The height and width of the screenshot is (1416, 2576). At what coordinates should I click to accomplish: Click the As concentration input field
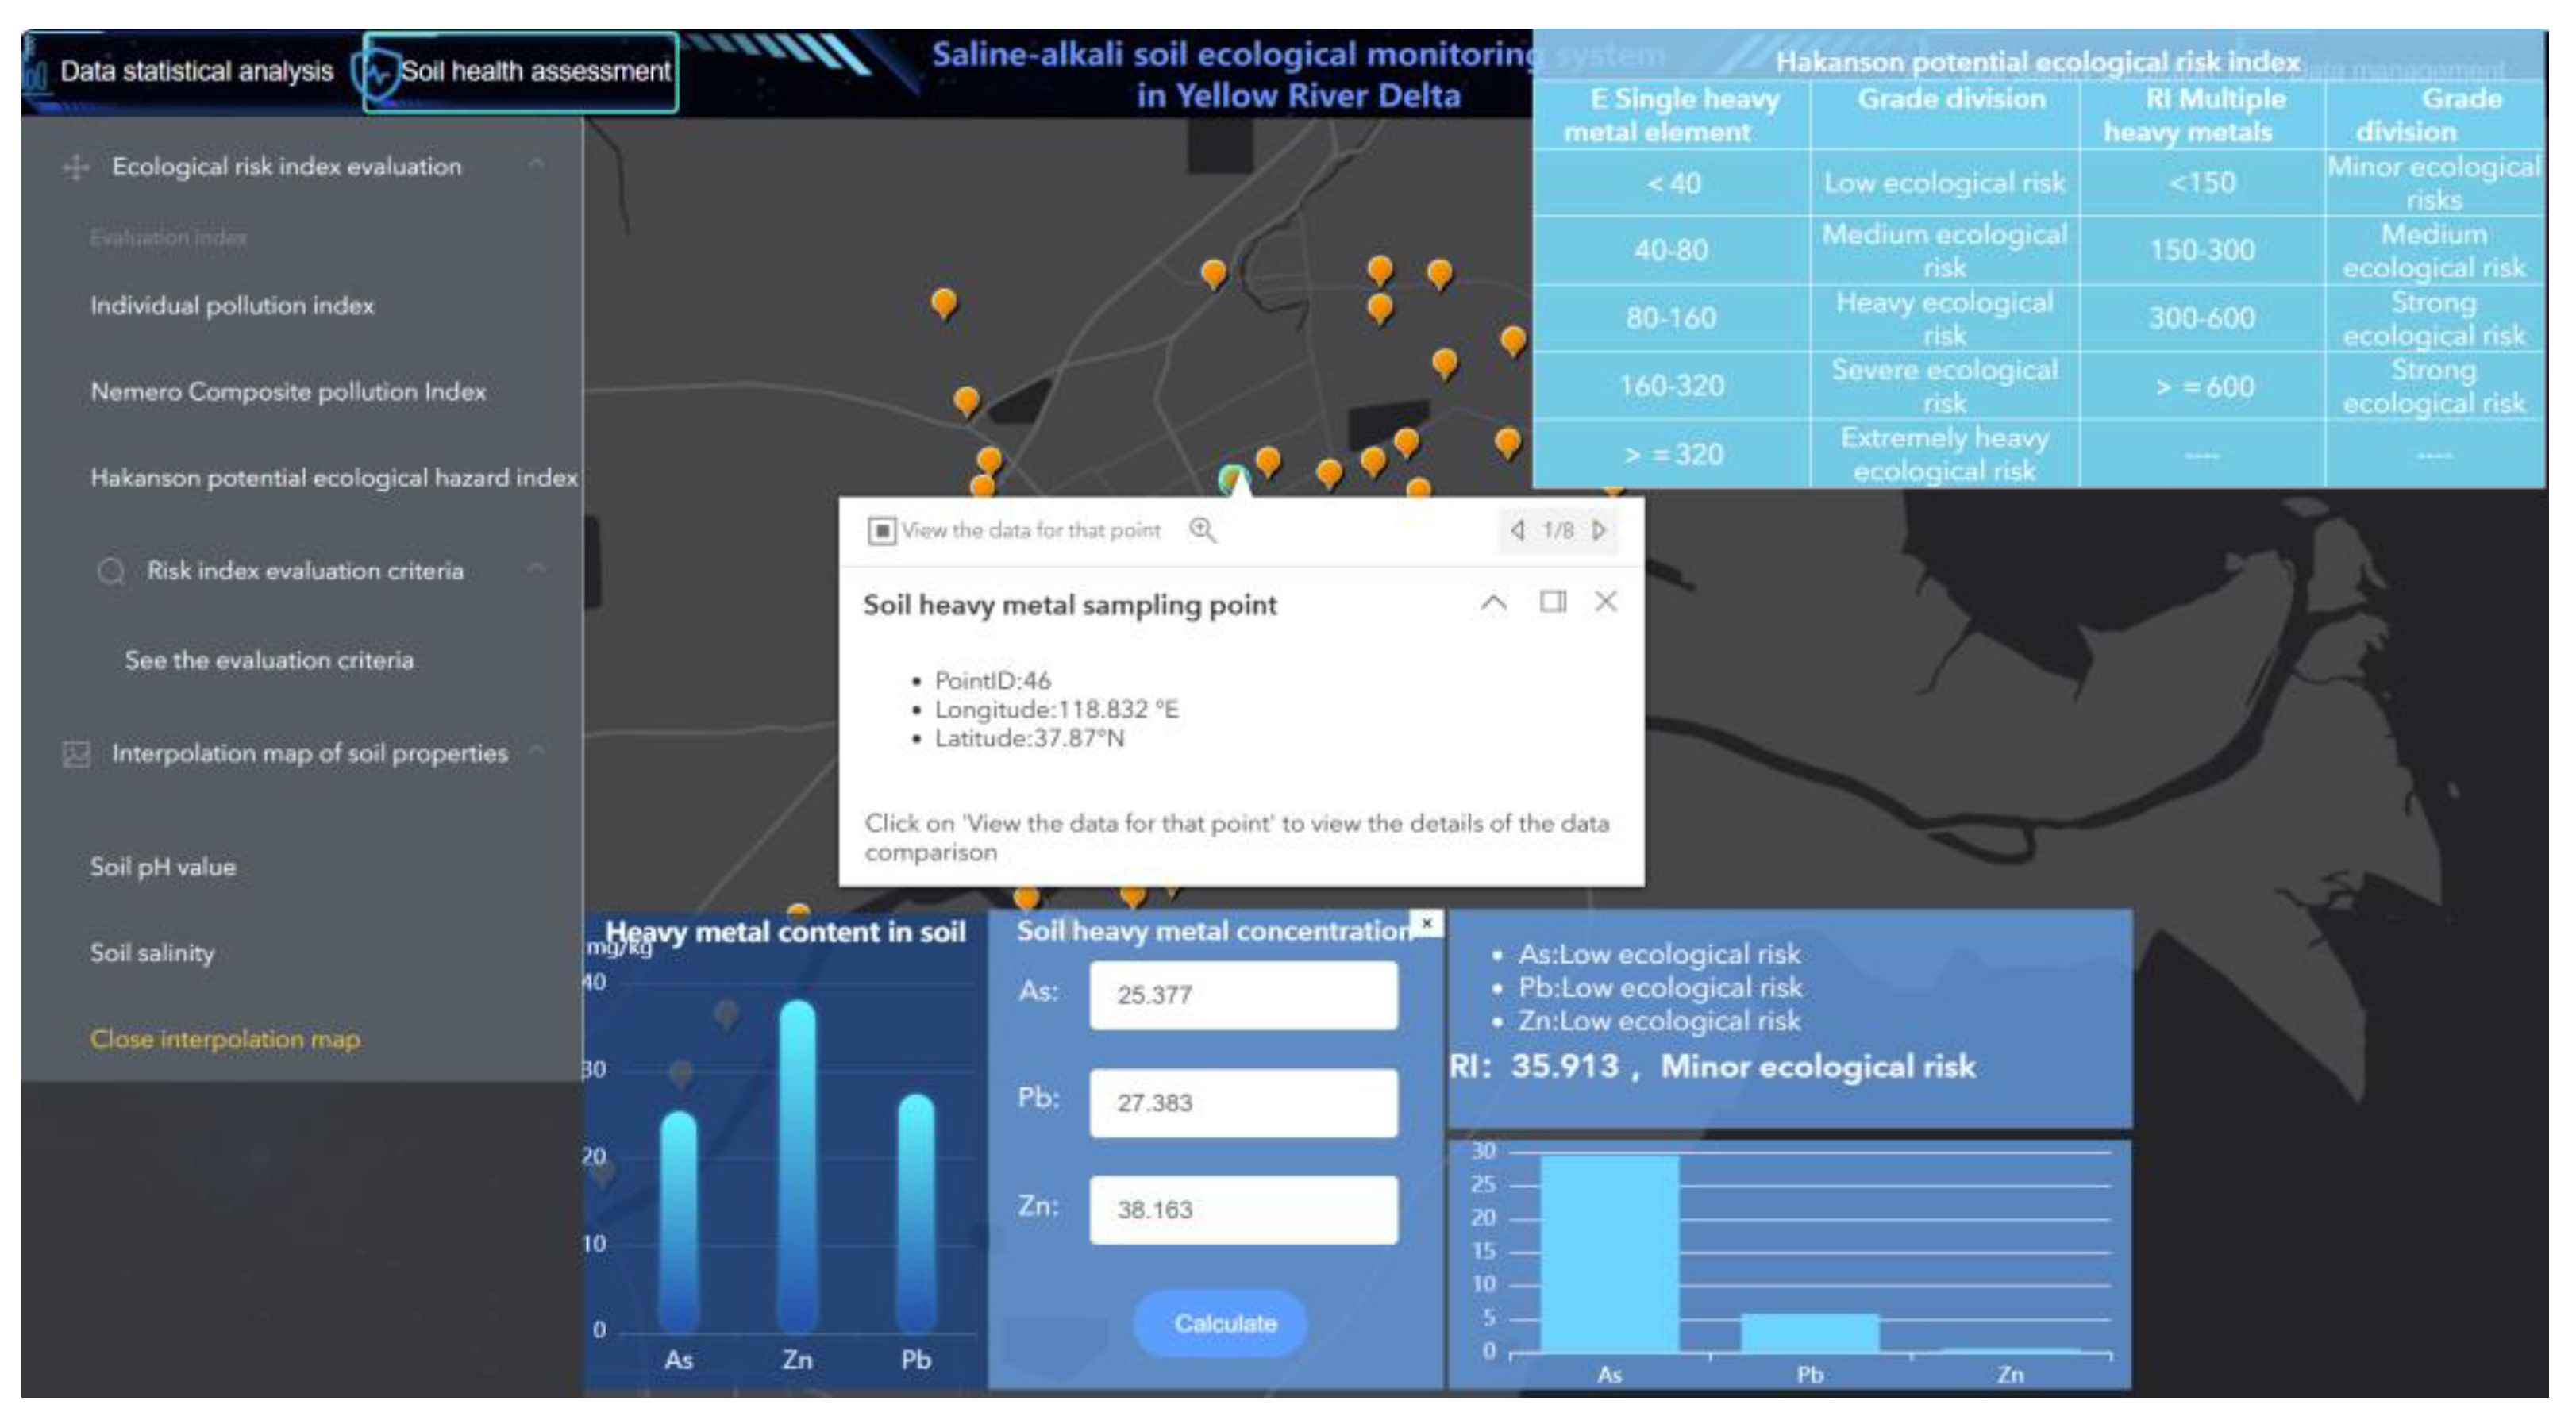(x=1242, y=995)
